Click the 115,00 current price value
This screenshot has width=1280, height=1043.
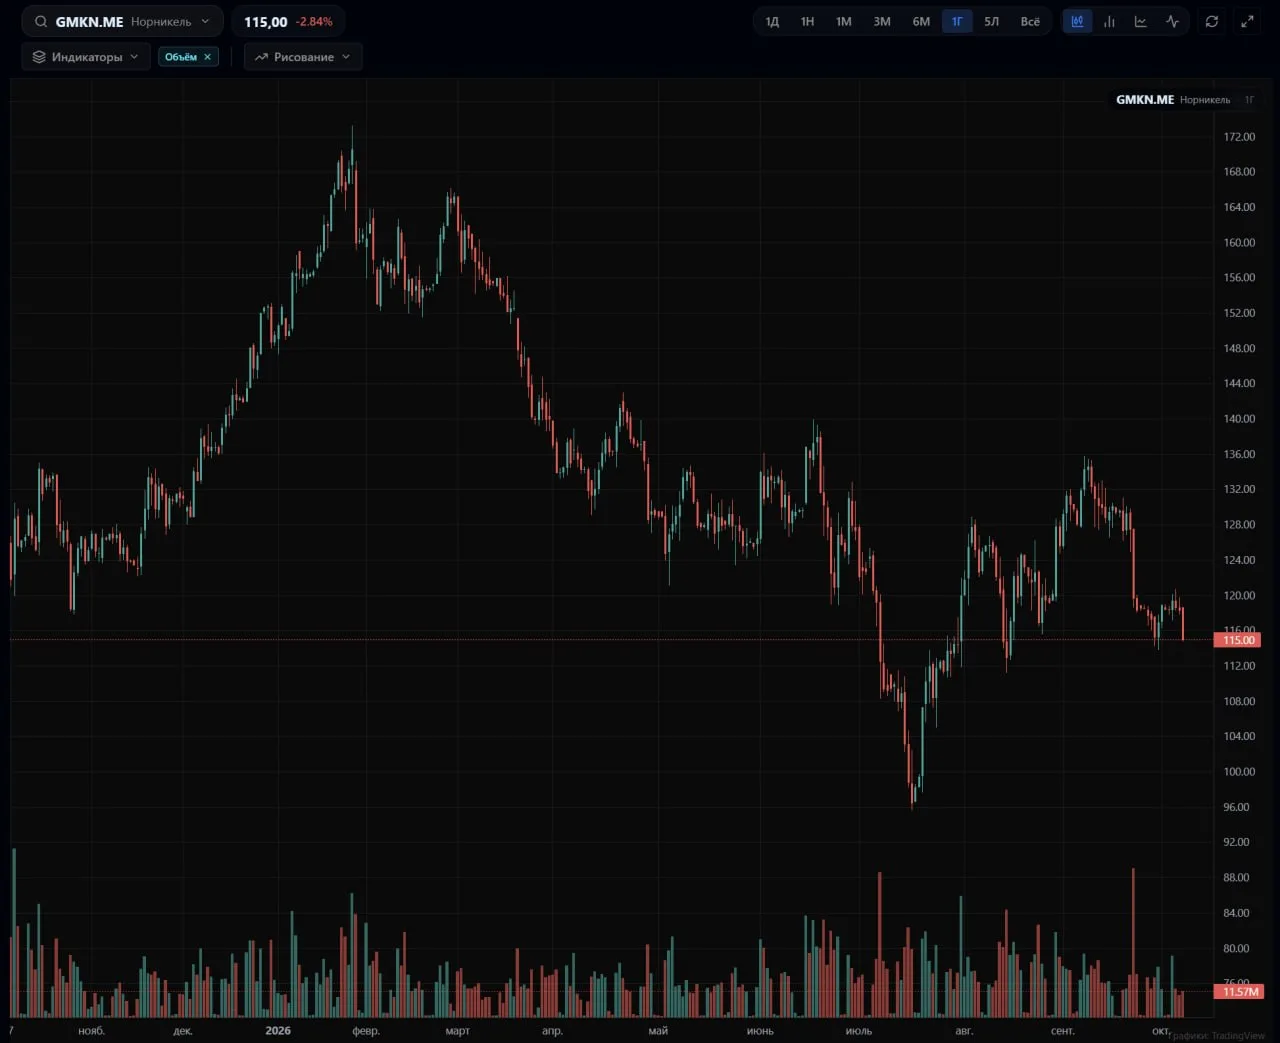point(266,22)
